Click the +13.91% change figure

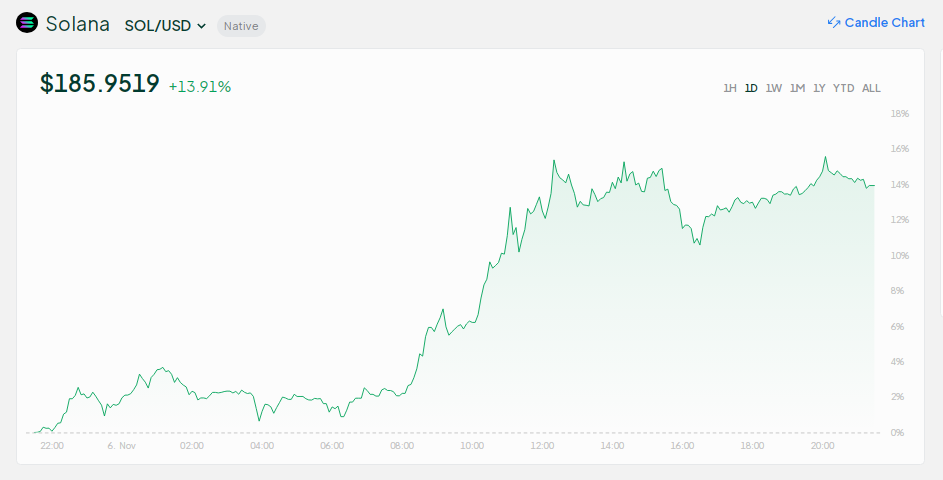[x=200, y=87]
